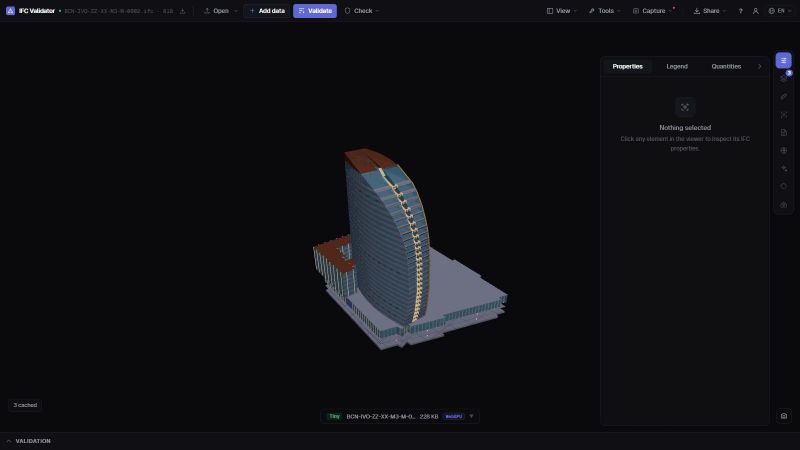Switch to the Properties tab

pos(628,66)
